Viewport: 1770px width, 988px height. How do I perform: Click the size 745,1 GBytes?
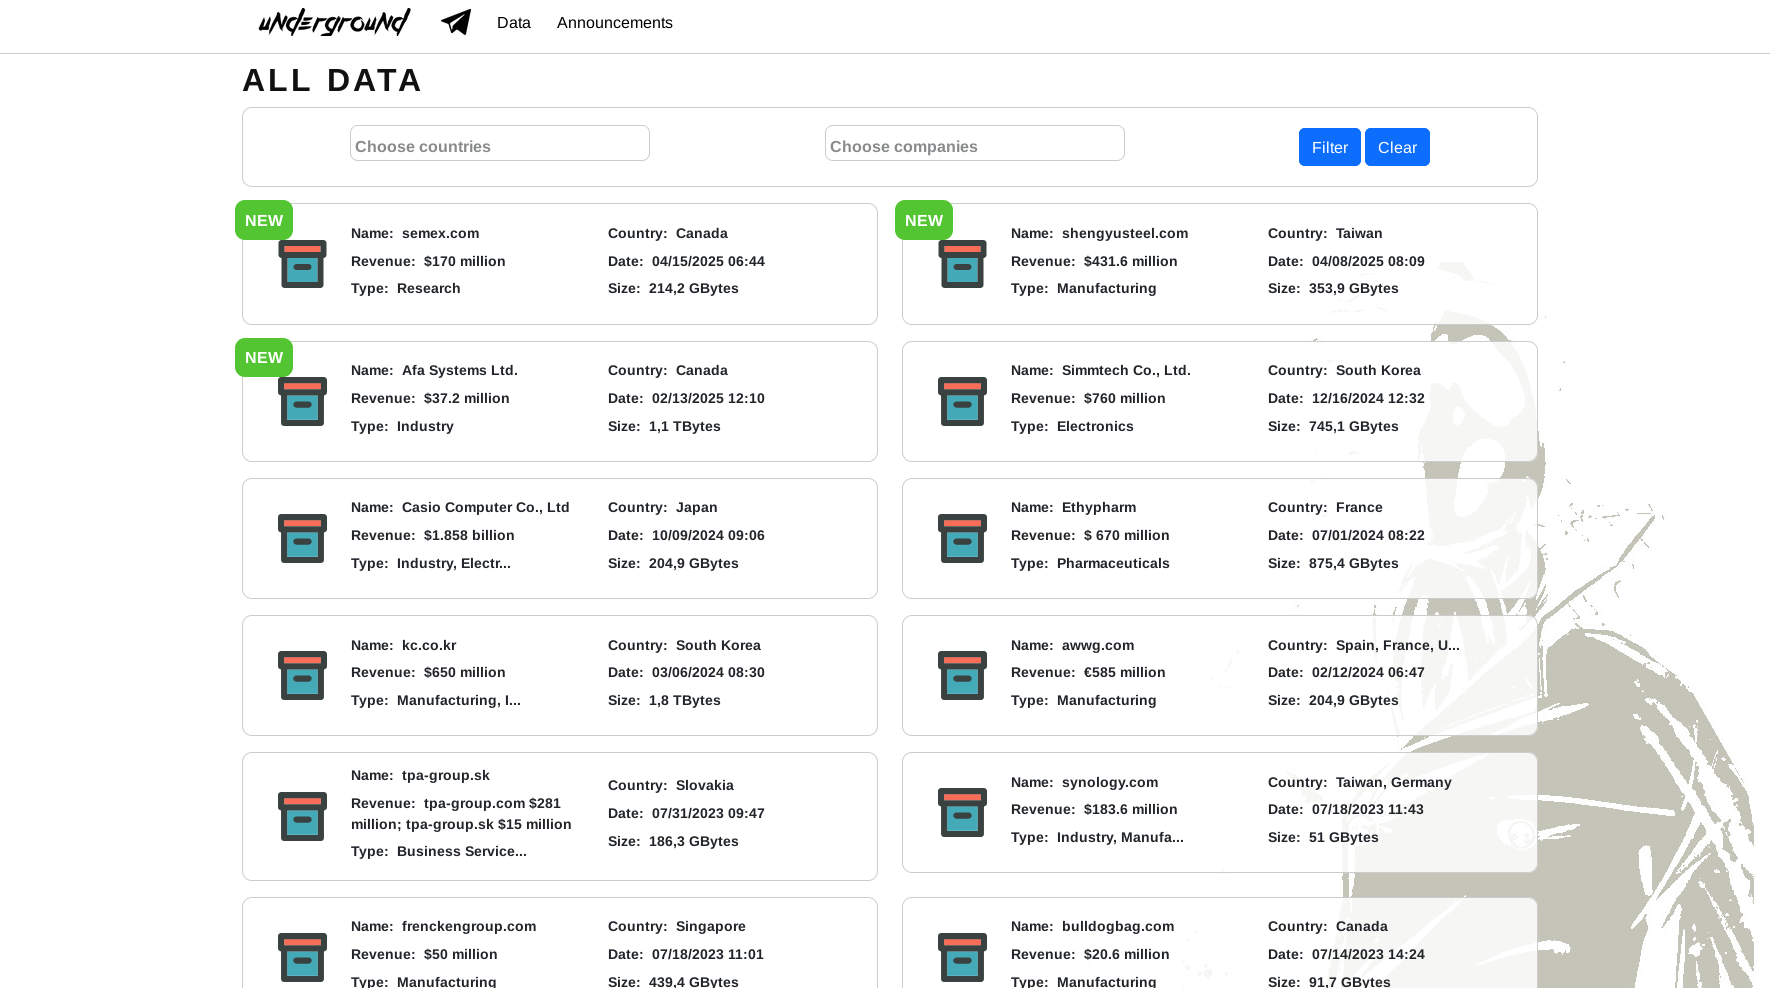pyautogui.click(x=1354, y=426)
